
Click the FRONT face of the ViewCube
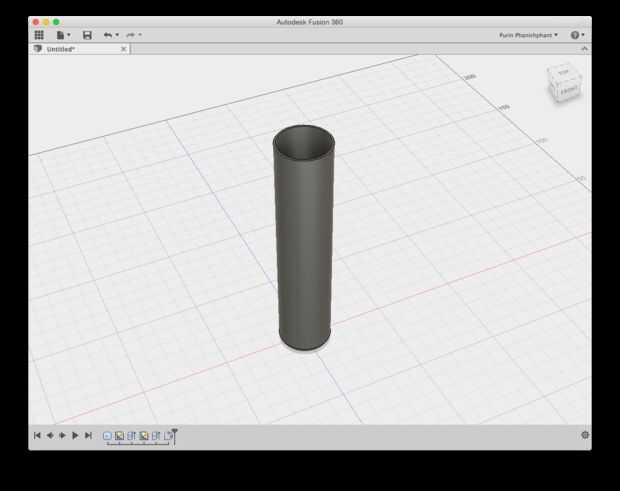pos(569,91)
